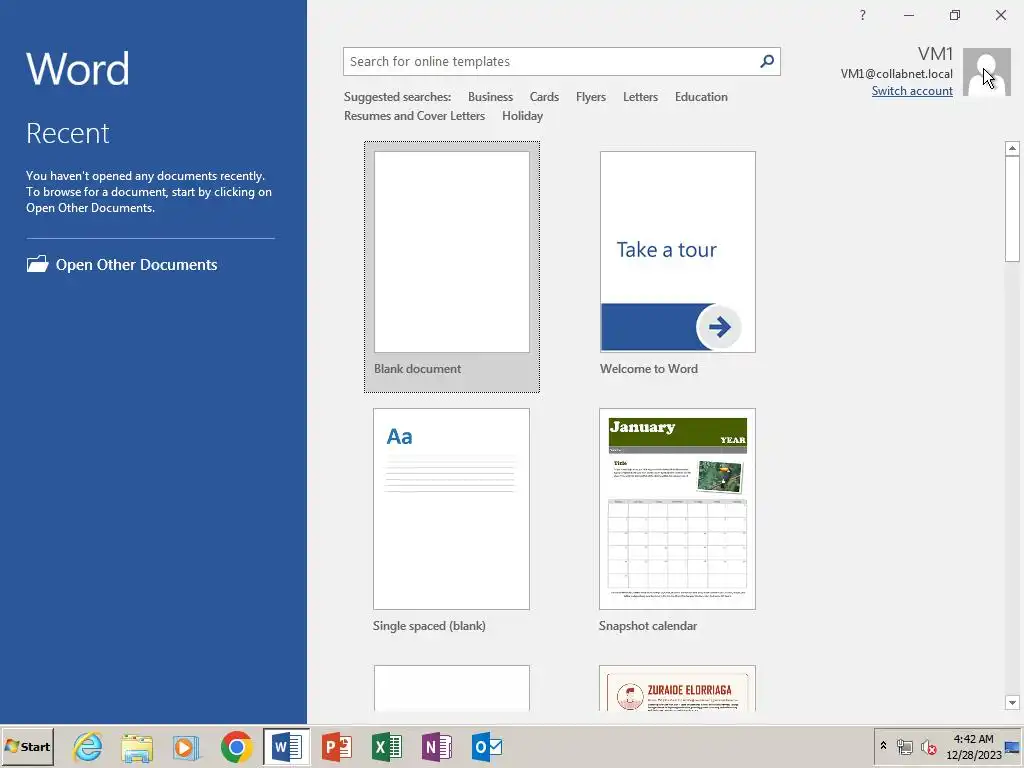This screenshot has width=1024, height=768.
Task: Launch OneNote from the taskbar
Action: pos(437,747)
